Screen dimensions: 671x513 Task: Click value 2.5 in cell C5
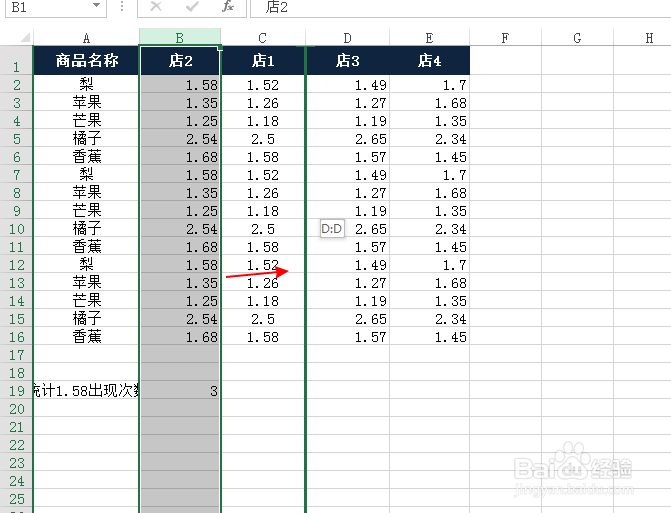(x=263, y=139)
